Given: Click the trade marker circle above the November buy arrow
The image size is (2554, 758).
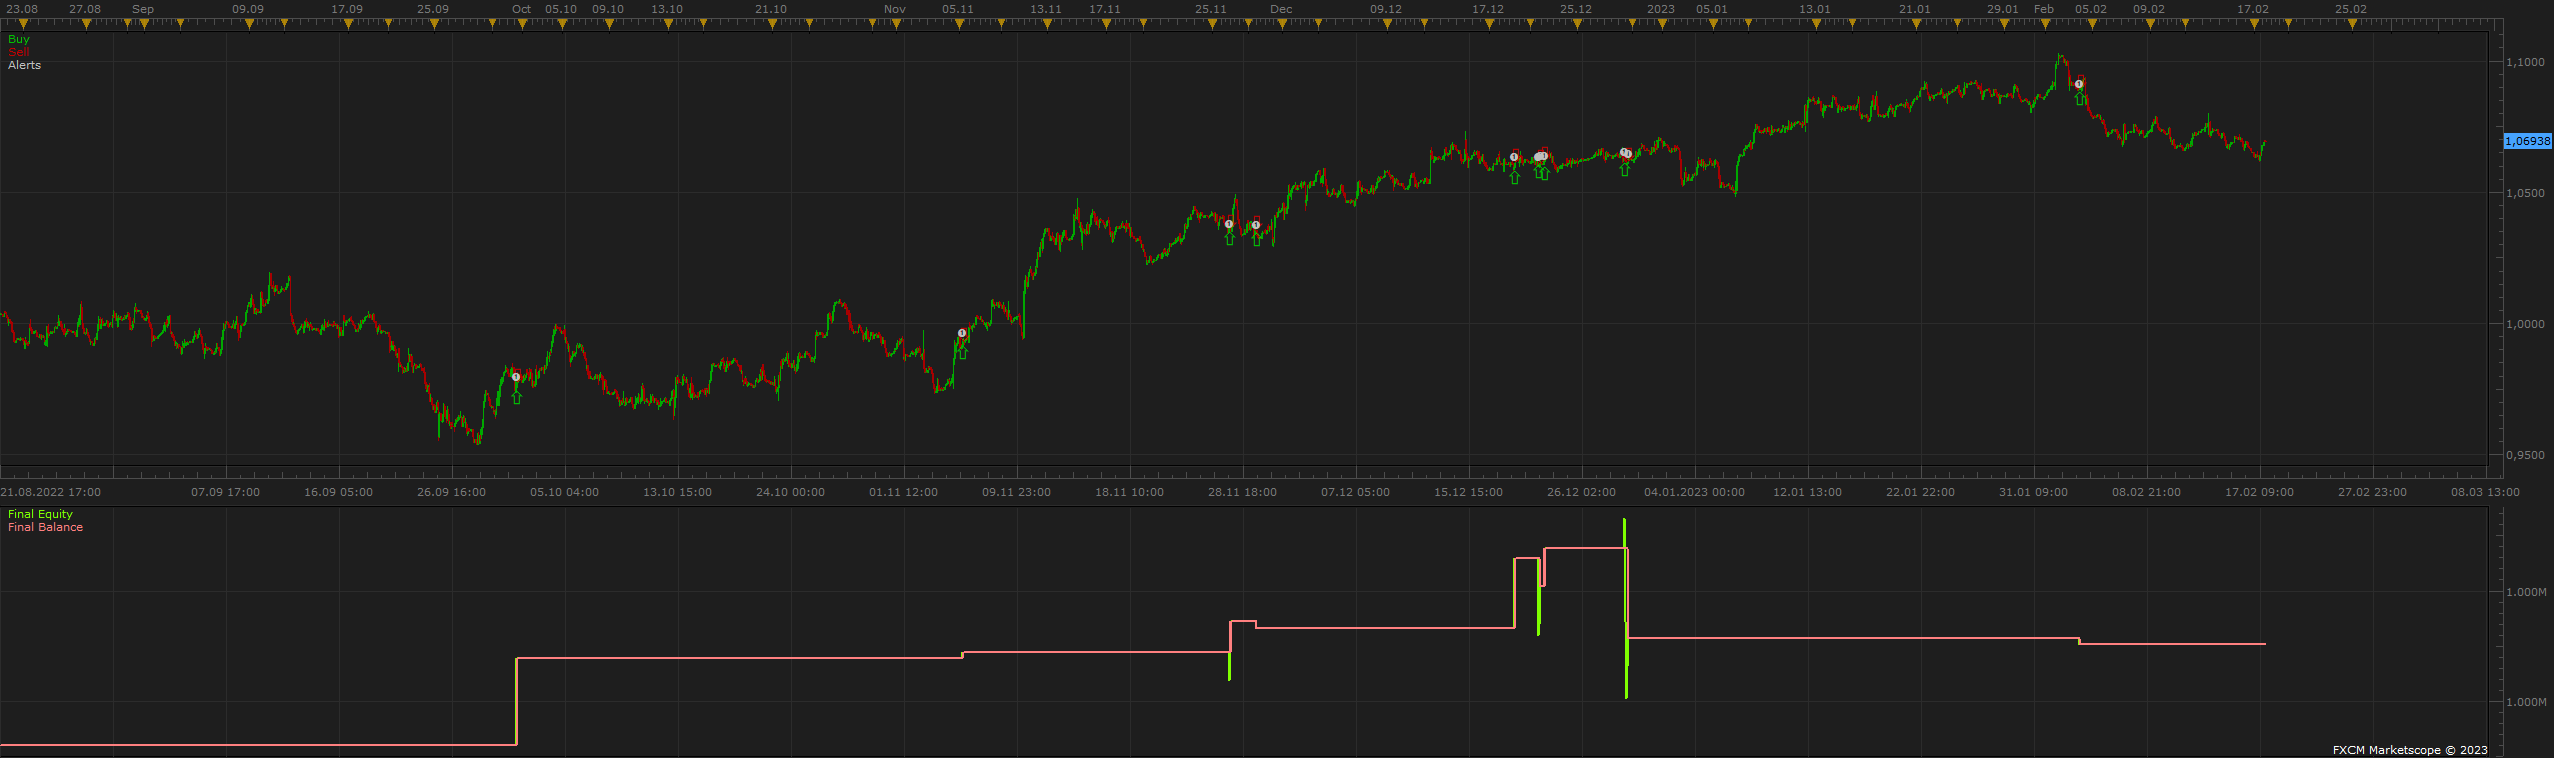Looking at the screenshot, I should coord(962,333).
